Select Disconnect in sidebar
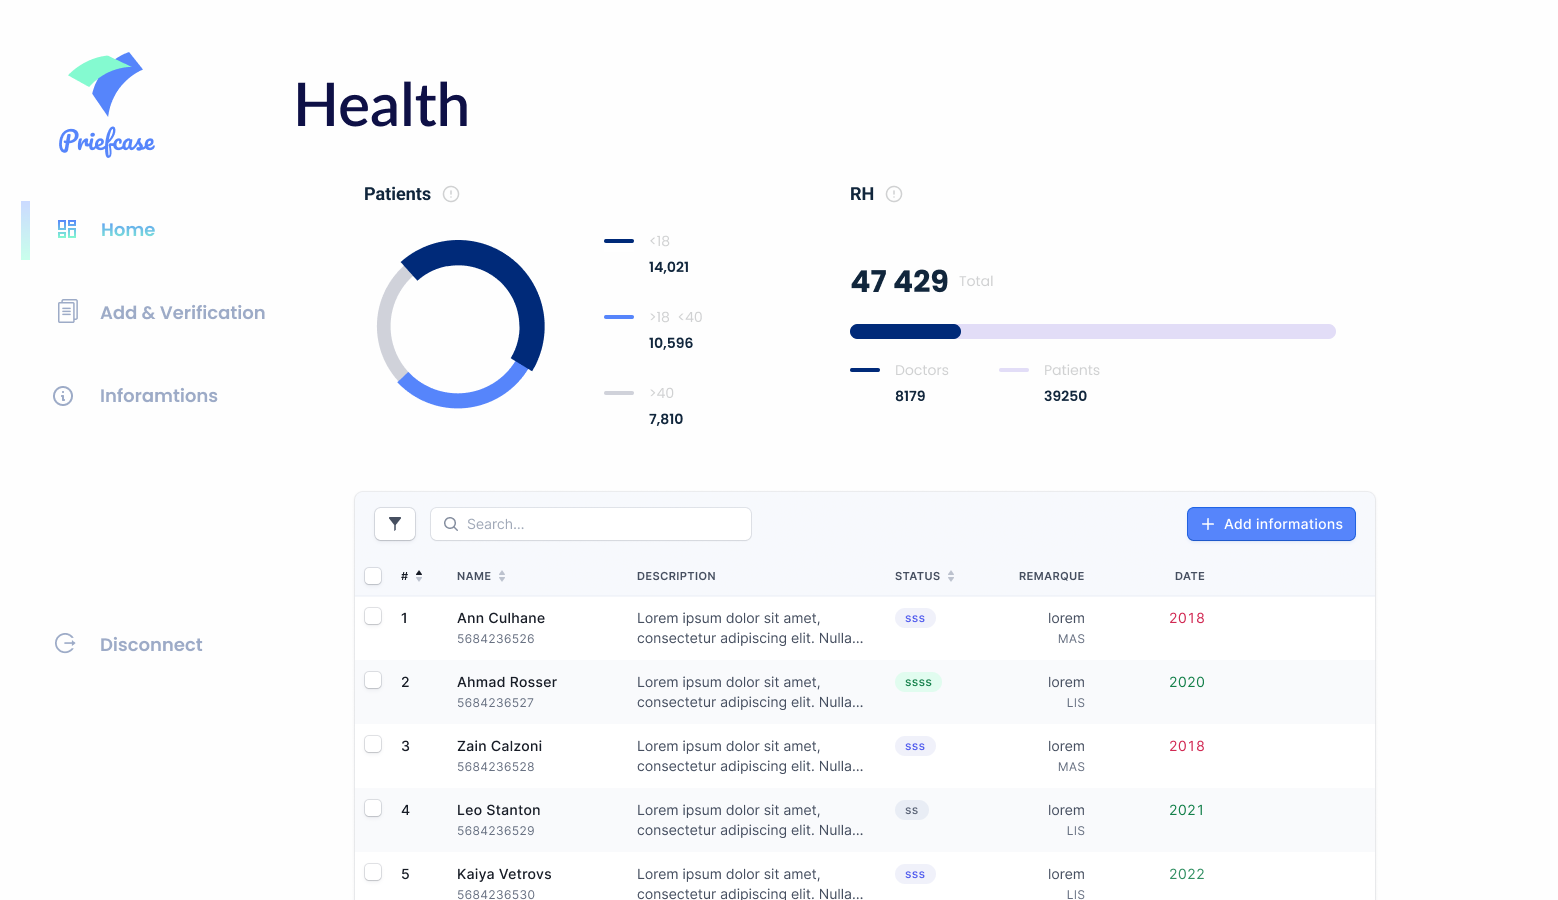 coord(151,644)
